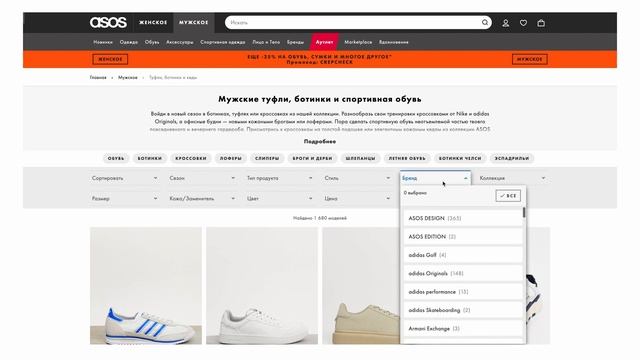Select the ЛЕТНЯЯ ОБУВЬ pill
The height and width of the screenshot is (360, 640).
[407, 158]
